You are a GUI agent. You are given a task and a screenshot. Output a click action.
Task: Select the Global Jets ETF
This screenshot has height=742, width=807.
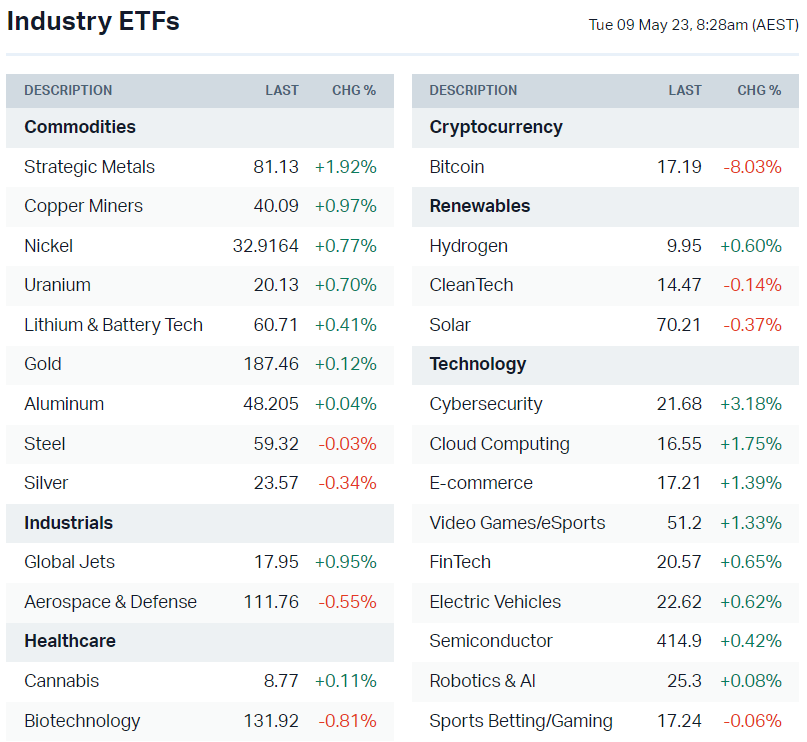coord(70,562)
